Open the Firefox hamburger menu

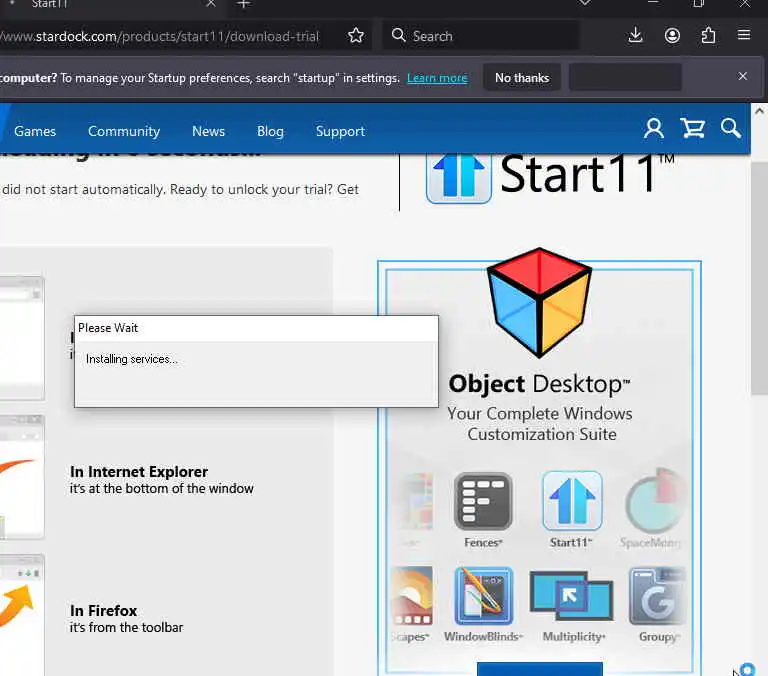(744, 35)
